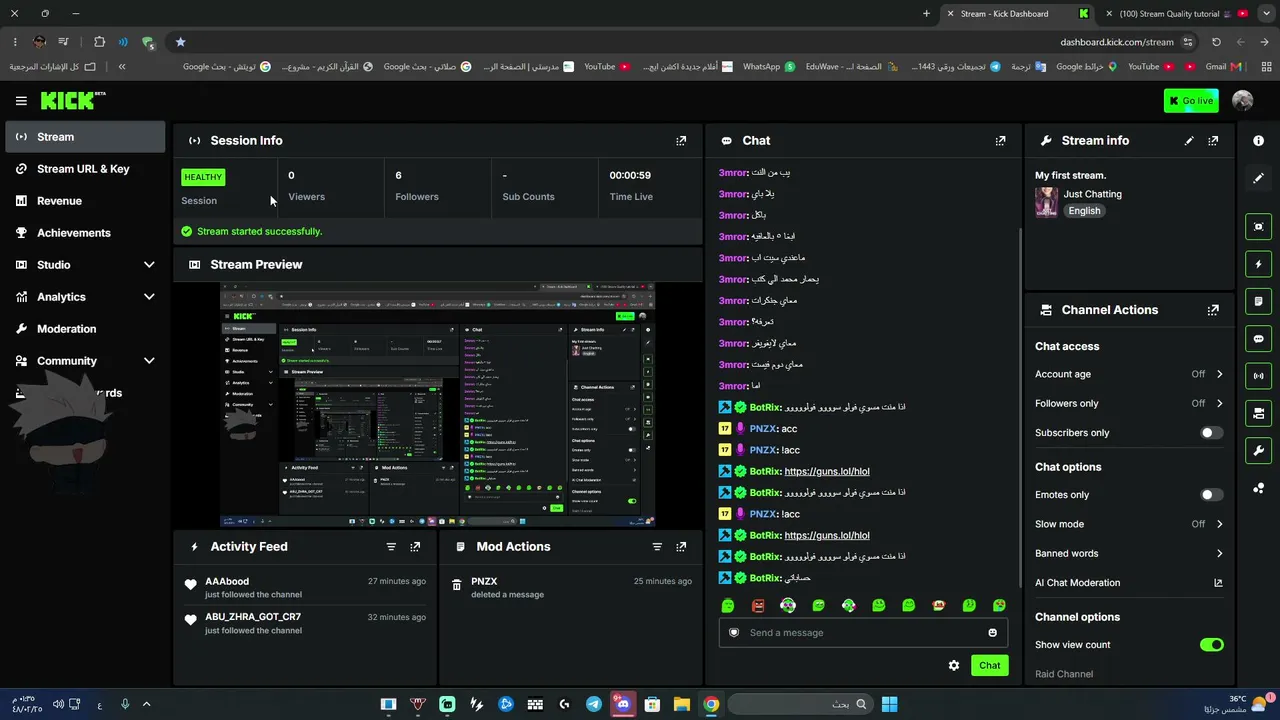Turn off Show view count
The width and height of the screenshot is (1280, 720).
pyautogui.click(x=1211, y=645)
